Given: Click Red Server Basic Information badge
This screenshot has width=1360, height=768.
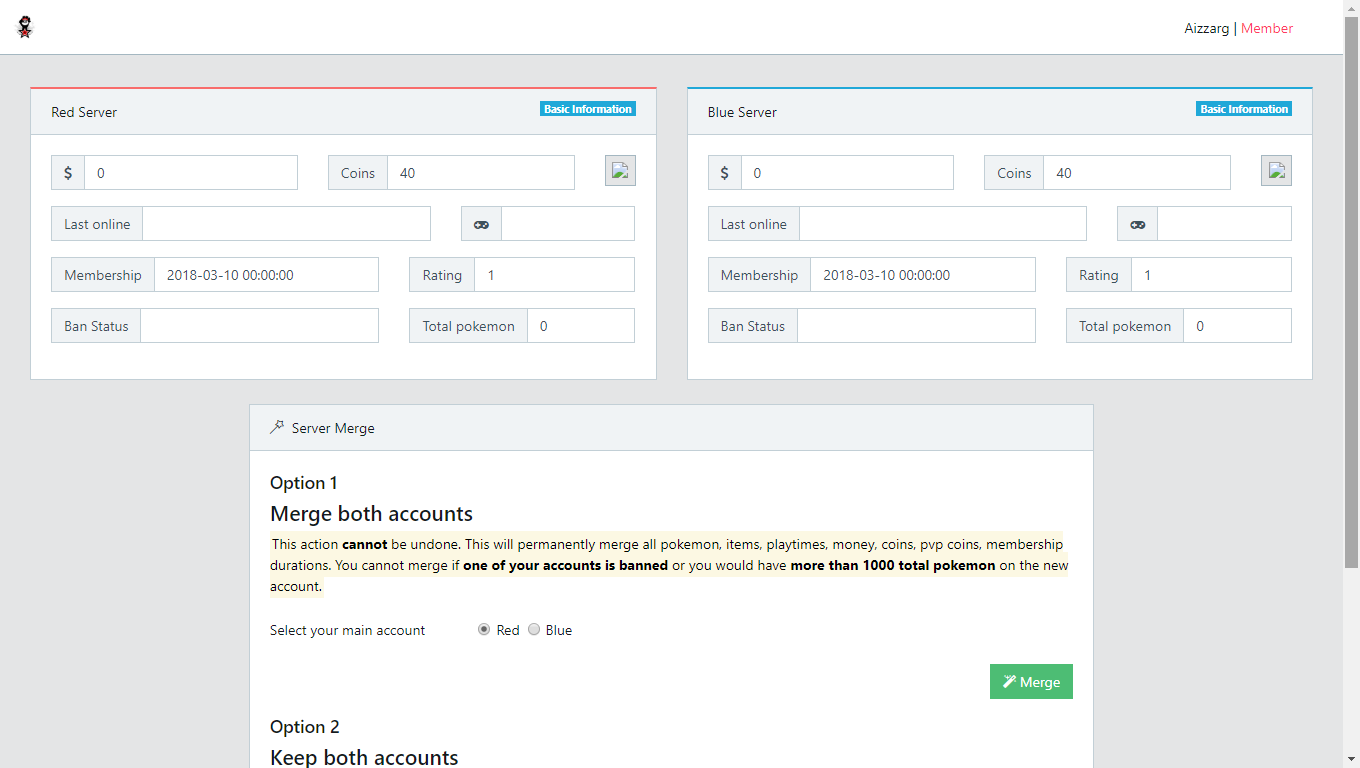Looking at the screenshot, I should tap(588, 109).
